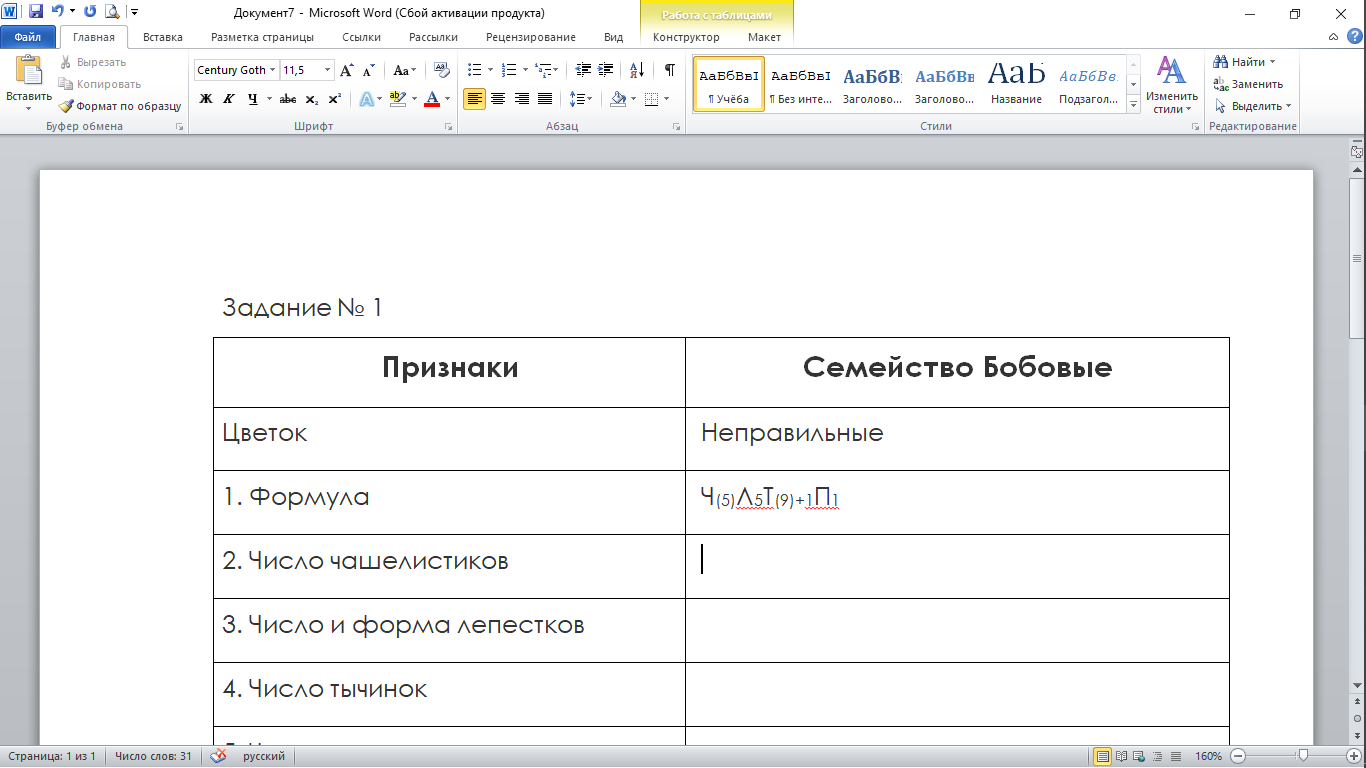Open the Select (Выделить) dropdown
Viewport: 1366px width, 768px height.
tap(1252, 106)
